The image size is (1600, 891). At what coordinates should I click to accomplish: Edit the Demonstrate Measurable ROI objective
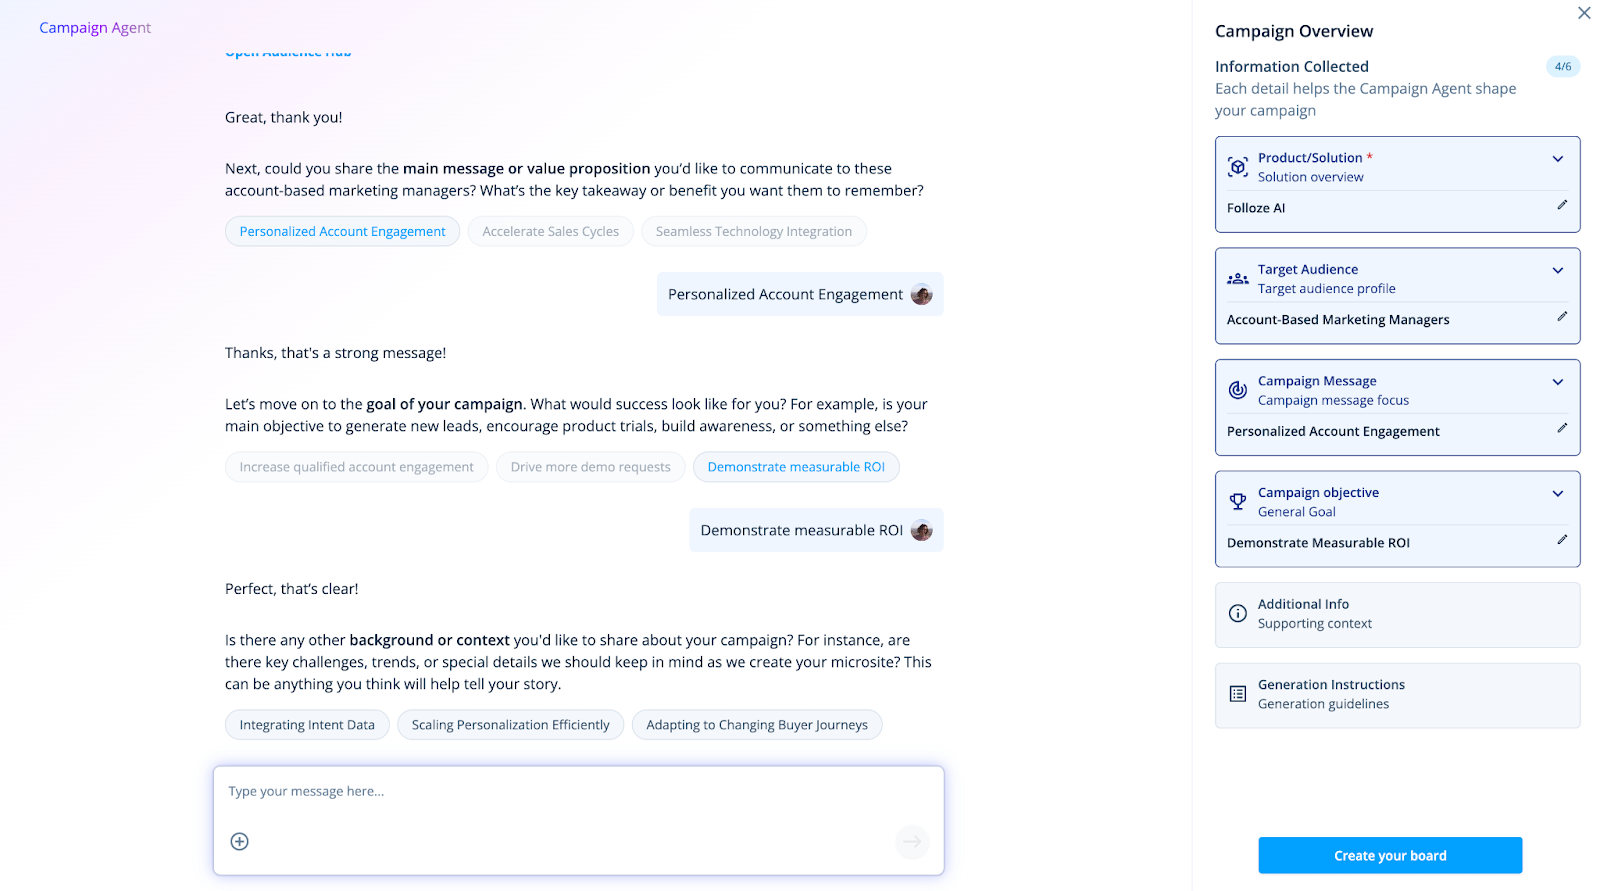tap(1562, 540)
